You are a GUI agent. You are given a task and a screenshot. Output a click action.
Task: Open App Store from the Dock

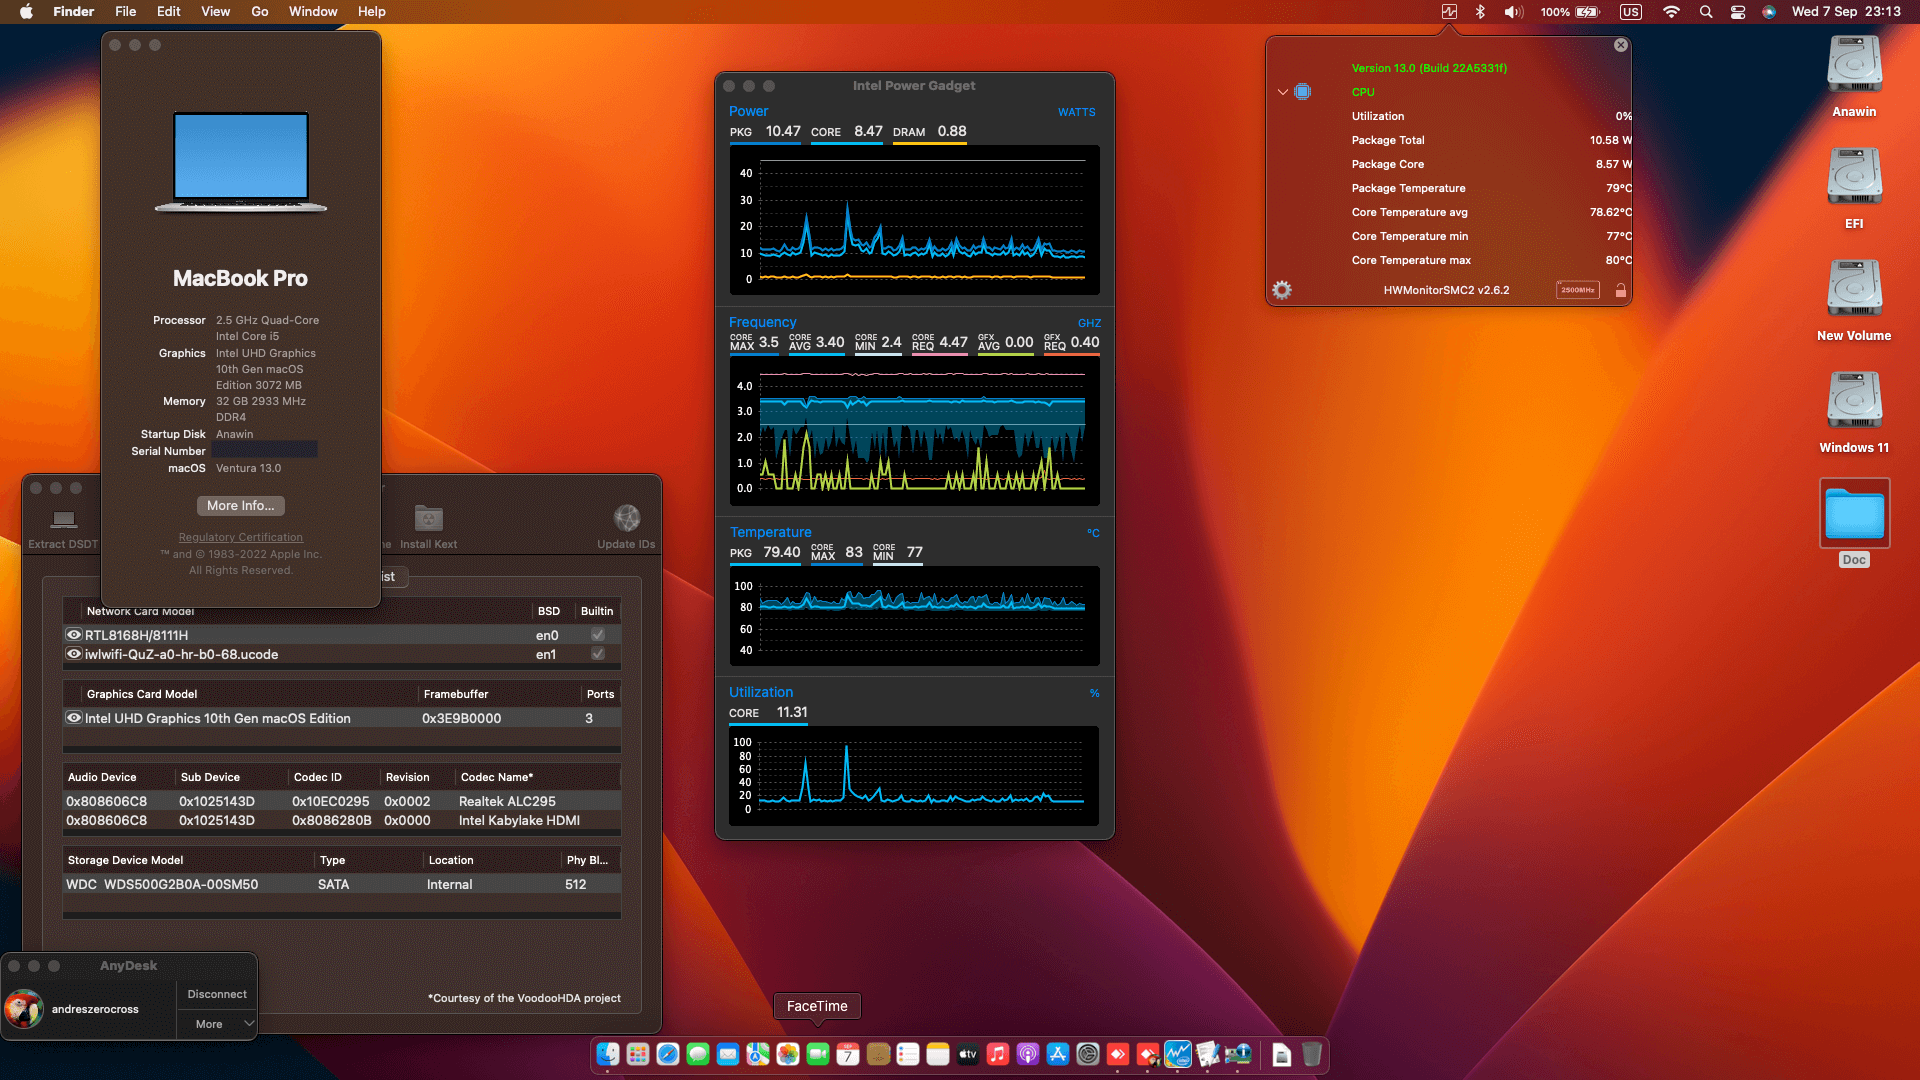pyautogui.click(x=1058, y=1054)
